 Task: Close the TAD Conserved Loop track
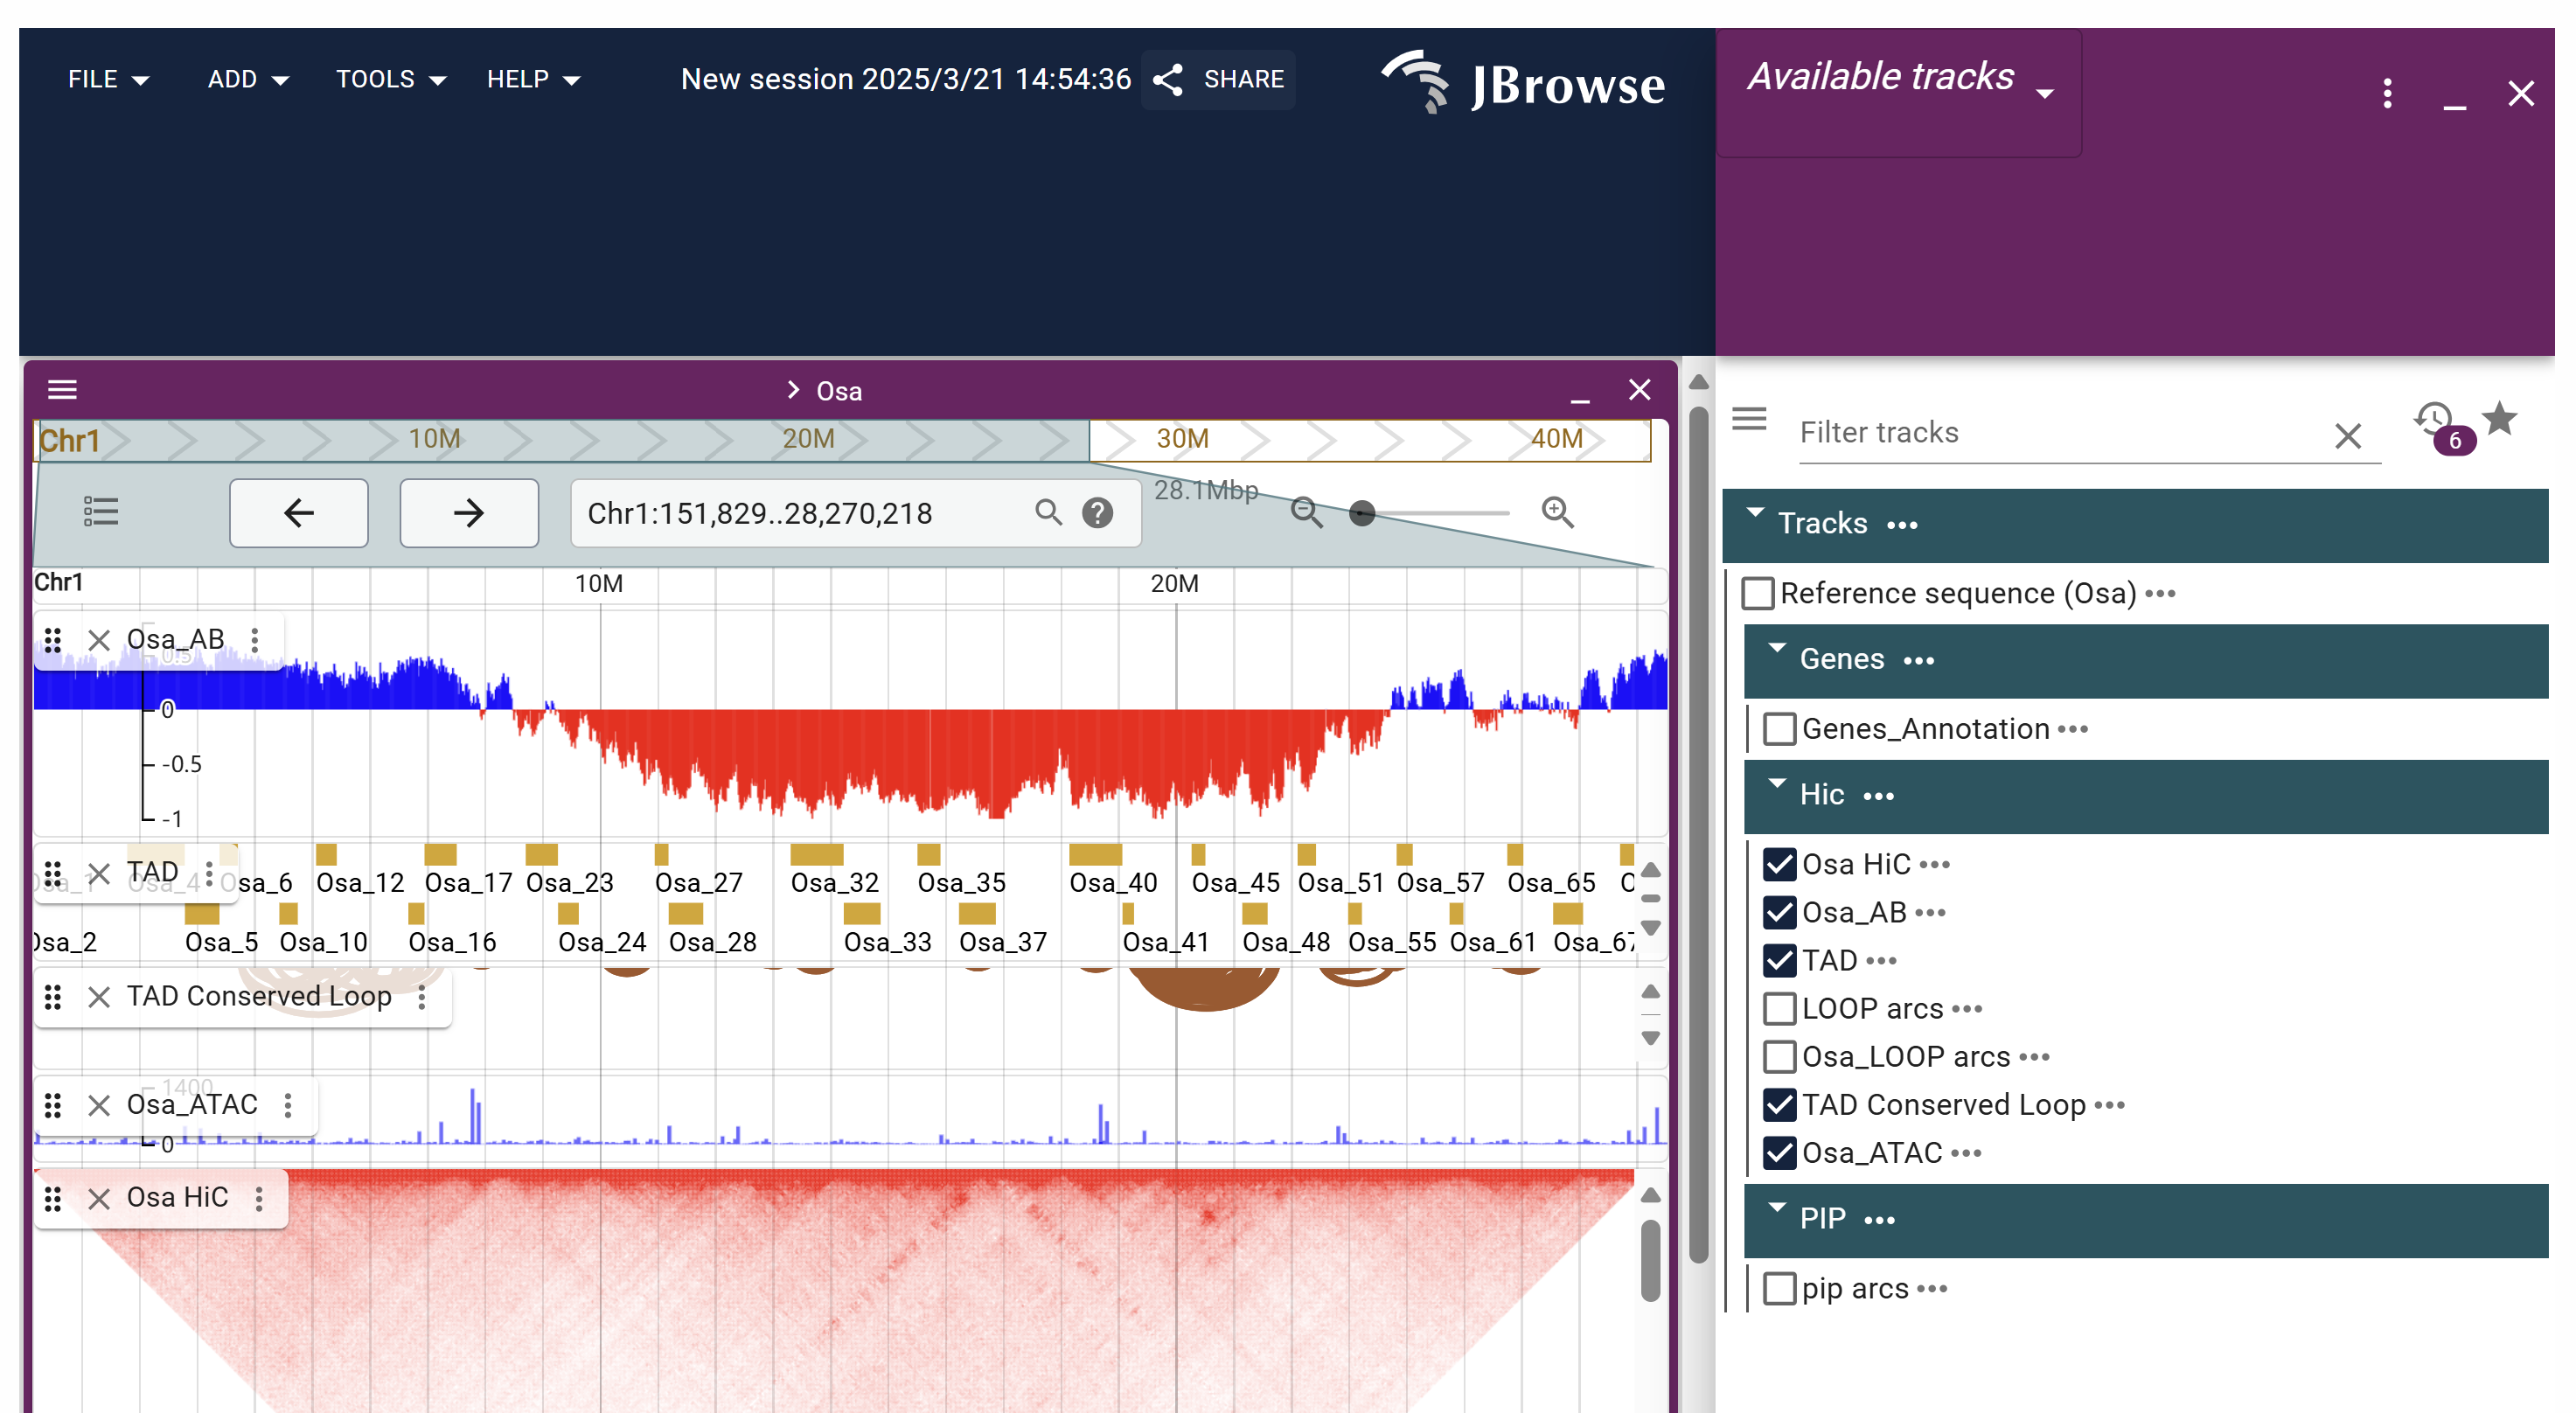[98, 997]
